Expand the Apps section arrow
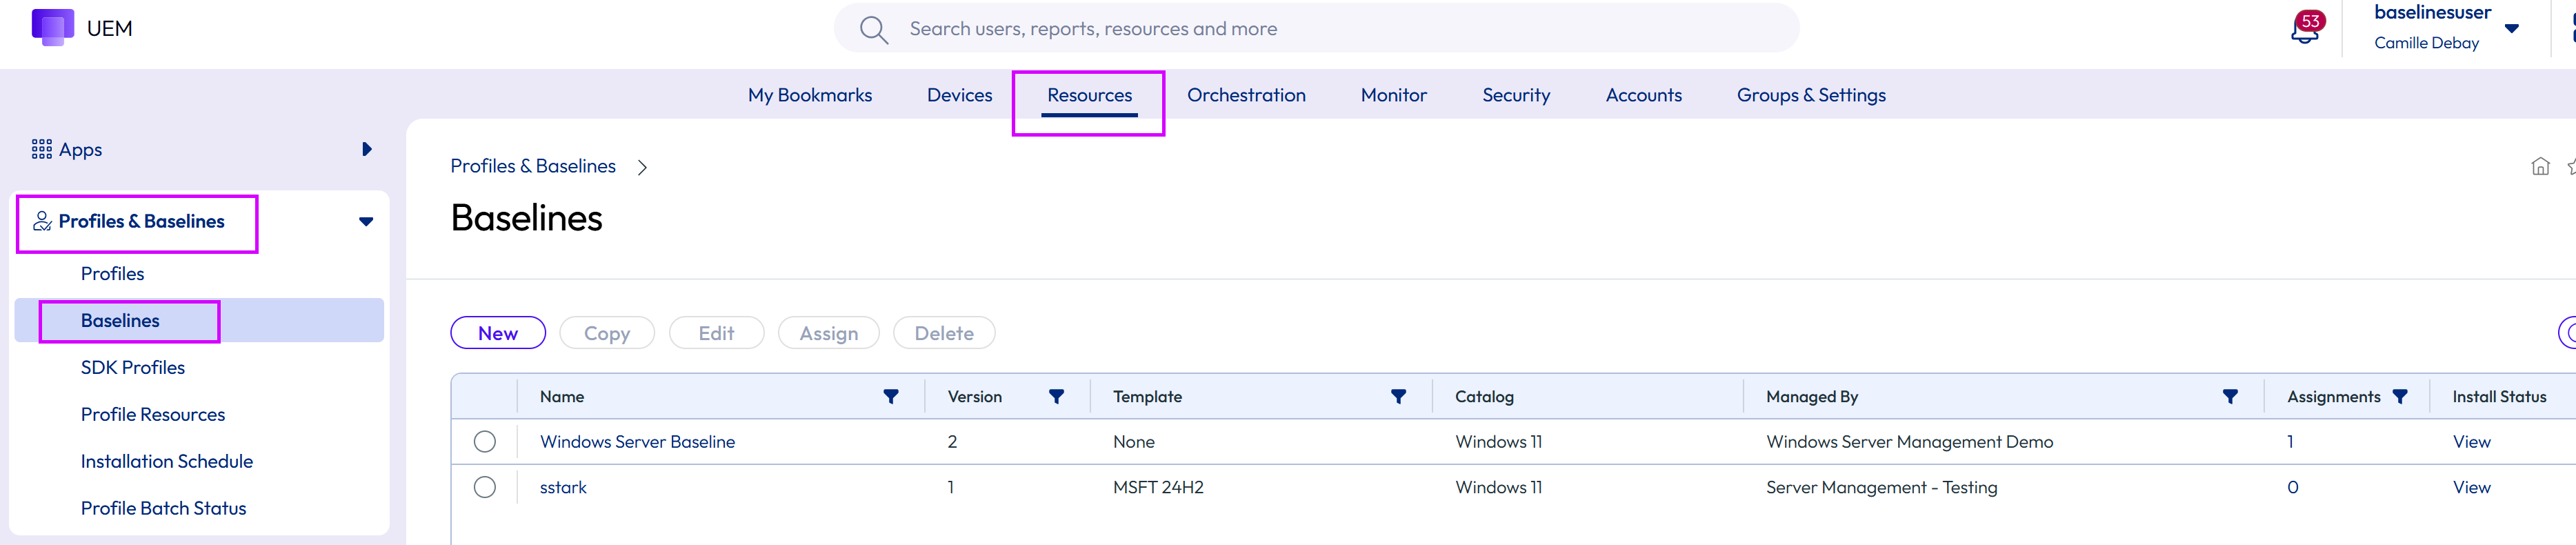Screen dimensions: 2576x545 pos(367,149)
